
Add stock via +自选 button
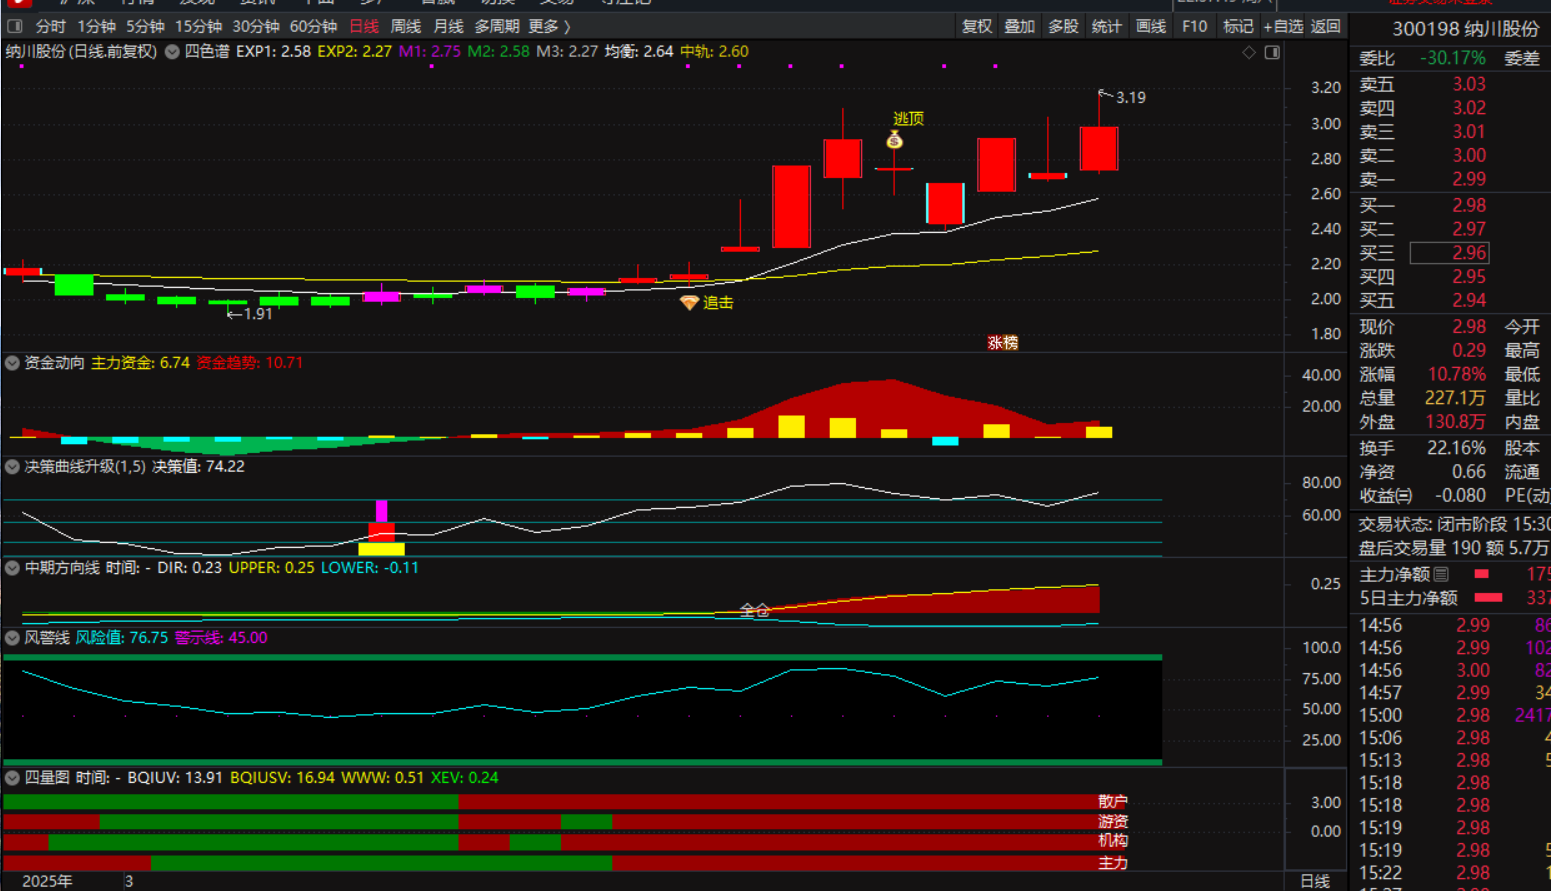coord(1283,26)
